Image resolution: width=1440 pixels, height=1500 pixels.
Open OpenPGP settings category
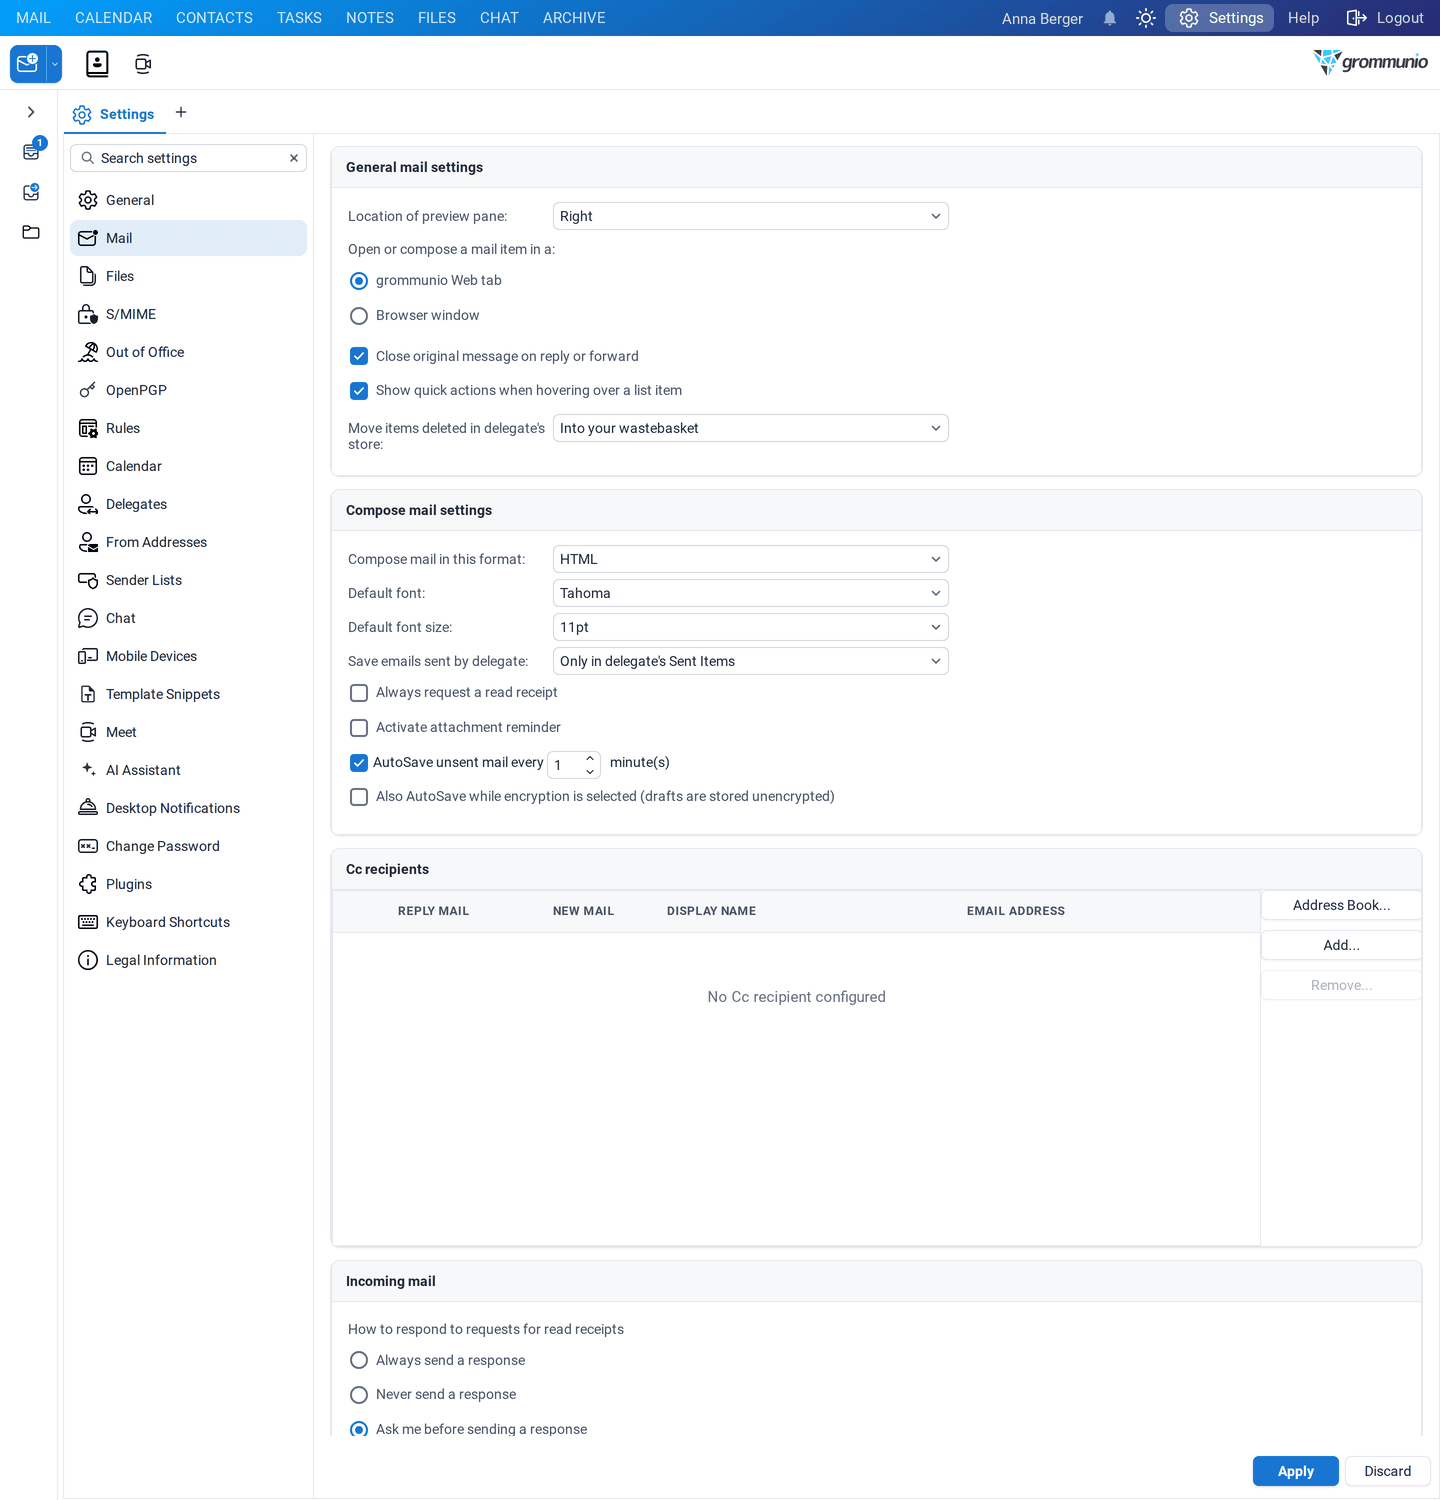[x=188, y=390]
